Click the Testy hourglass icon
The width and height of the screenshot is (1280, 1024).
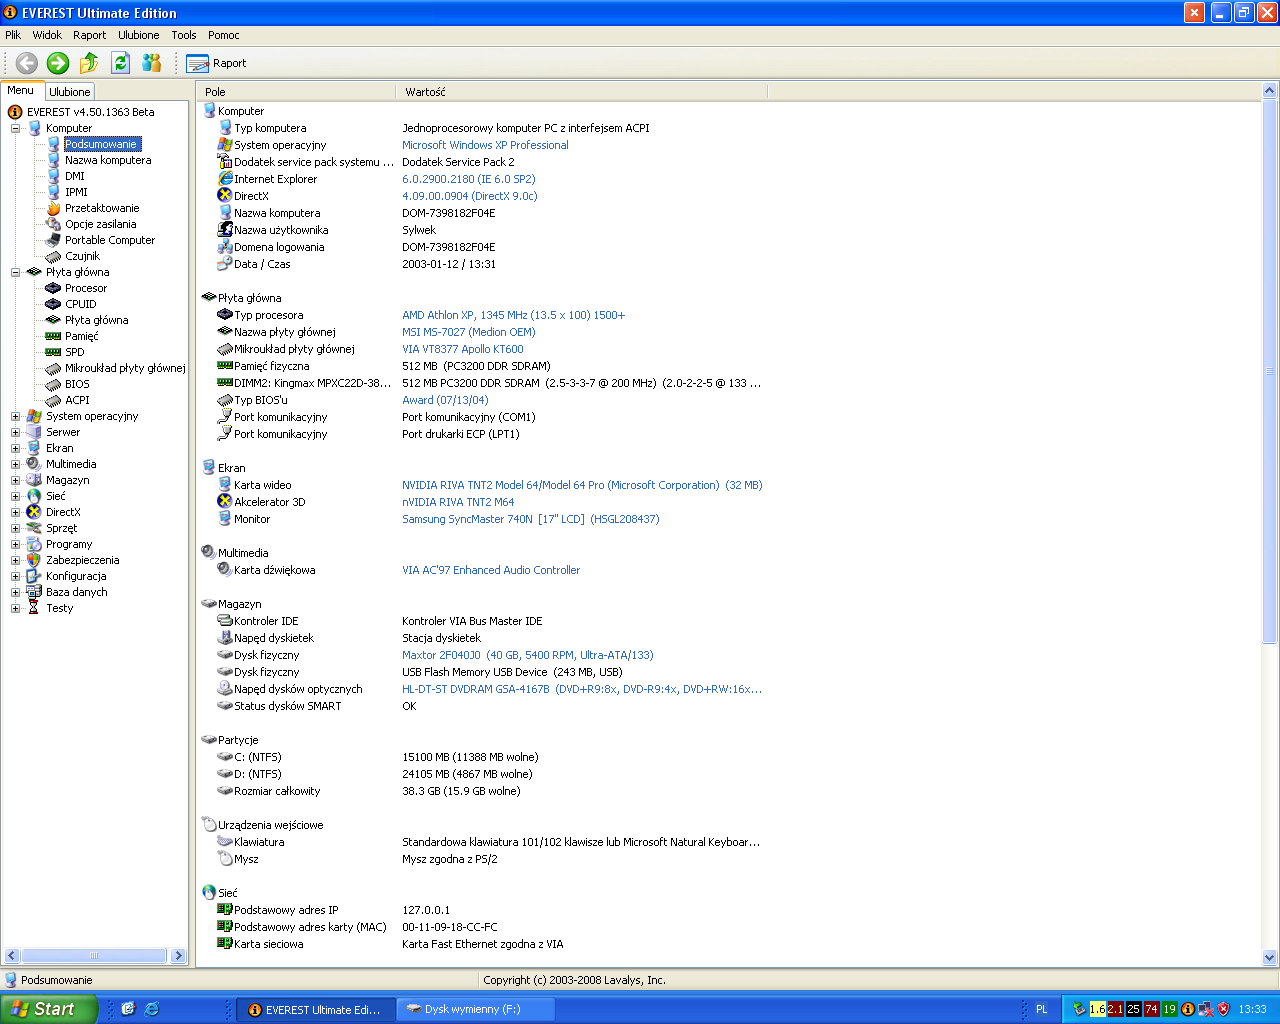(x=34, y=608)
